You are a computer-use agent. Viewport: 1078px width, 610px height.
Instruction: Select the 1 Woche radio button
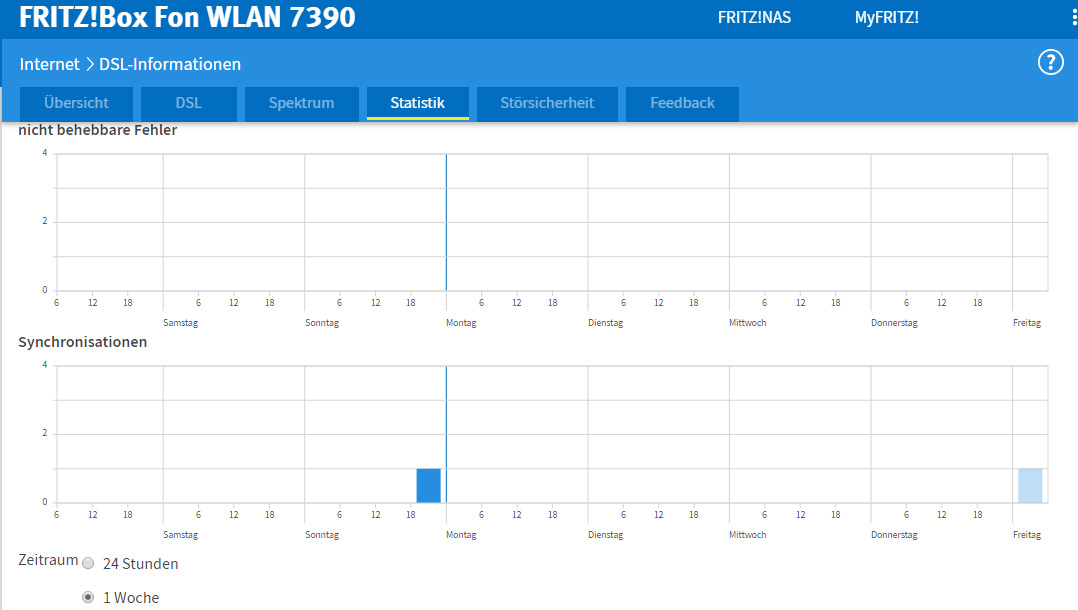(88, 597)
